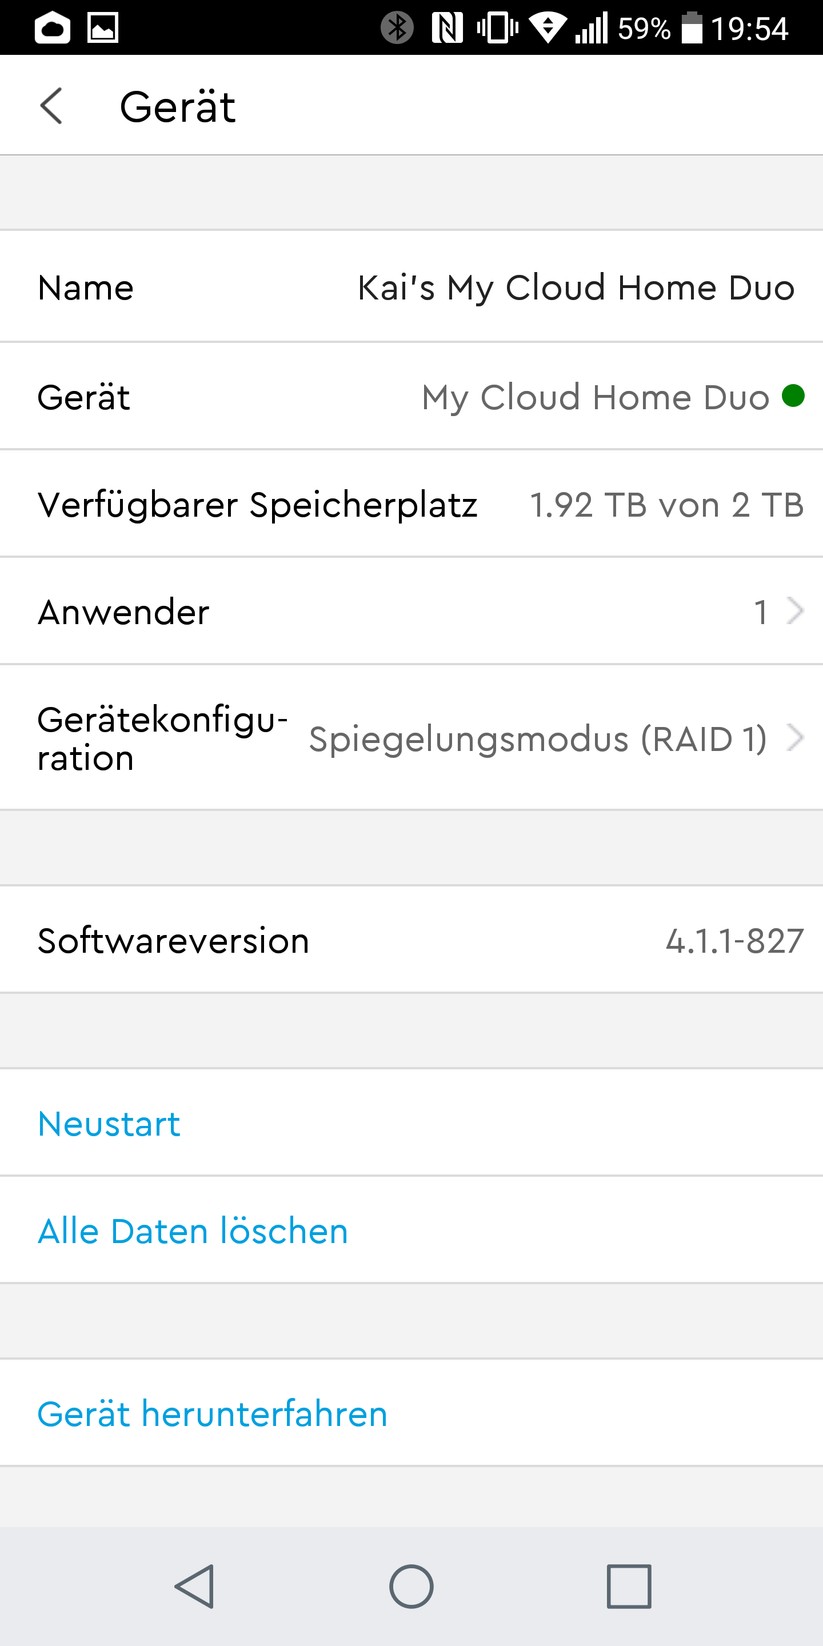Tap the battery icon in status bar
Screen dimensions: 823x1646
(x=692, y=27)
